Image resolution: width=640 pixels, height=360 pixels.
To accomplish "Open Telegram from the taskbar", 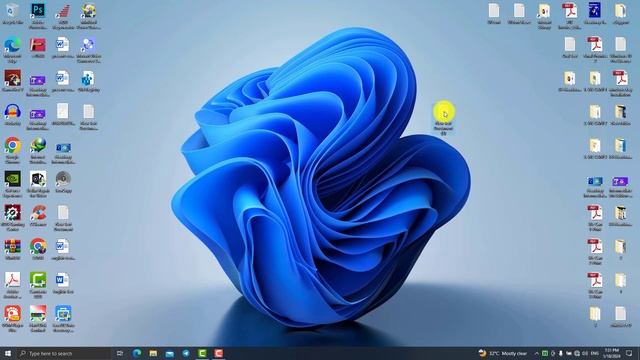I will 186,353.
